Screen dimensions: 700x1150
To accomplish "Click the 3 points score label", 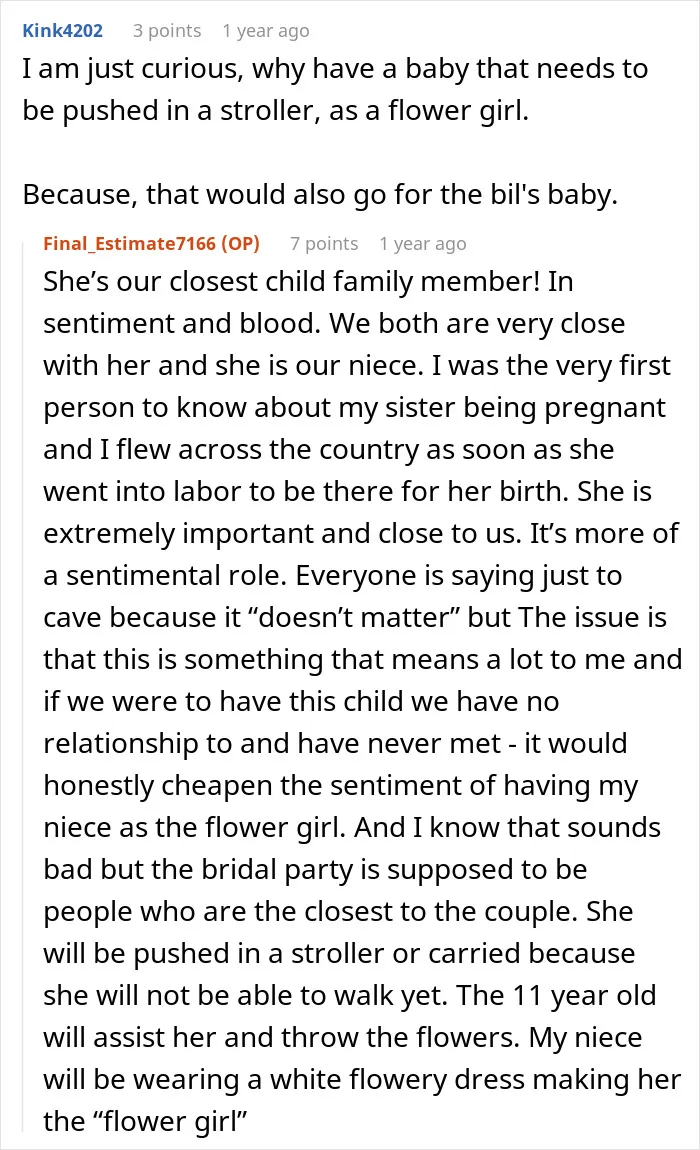I will [167, 31].
